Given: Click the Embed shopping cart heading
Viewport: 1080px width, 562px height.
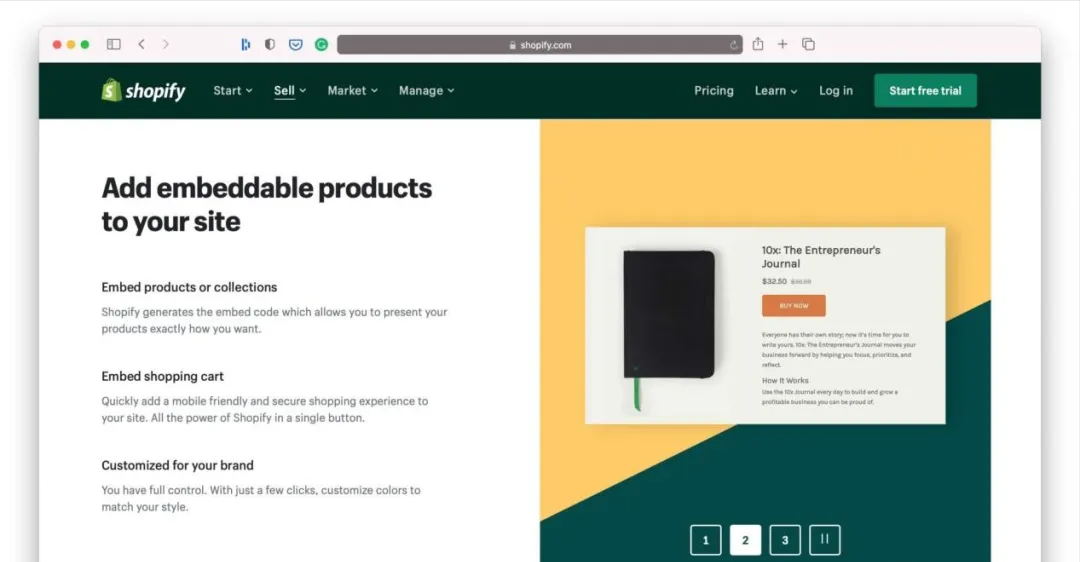Looking at the screenshot, I should click(x=163, y=376).
